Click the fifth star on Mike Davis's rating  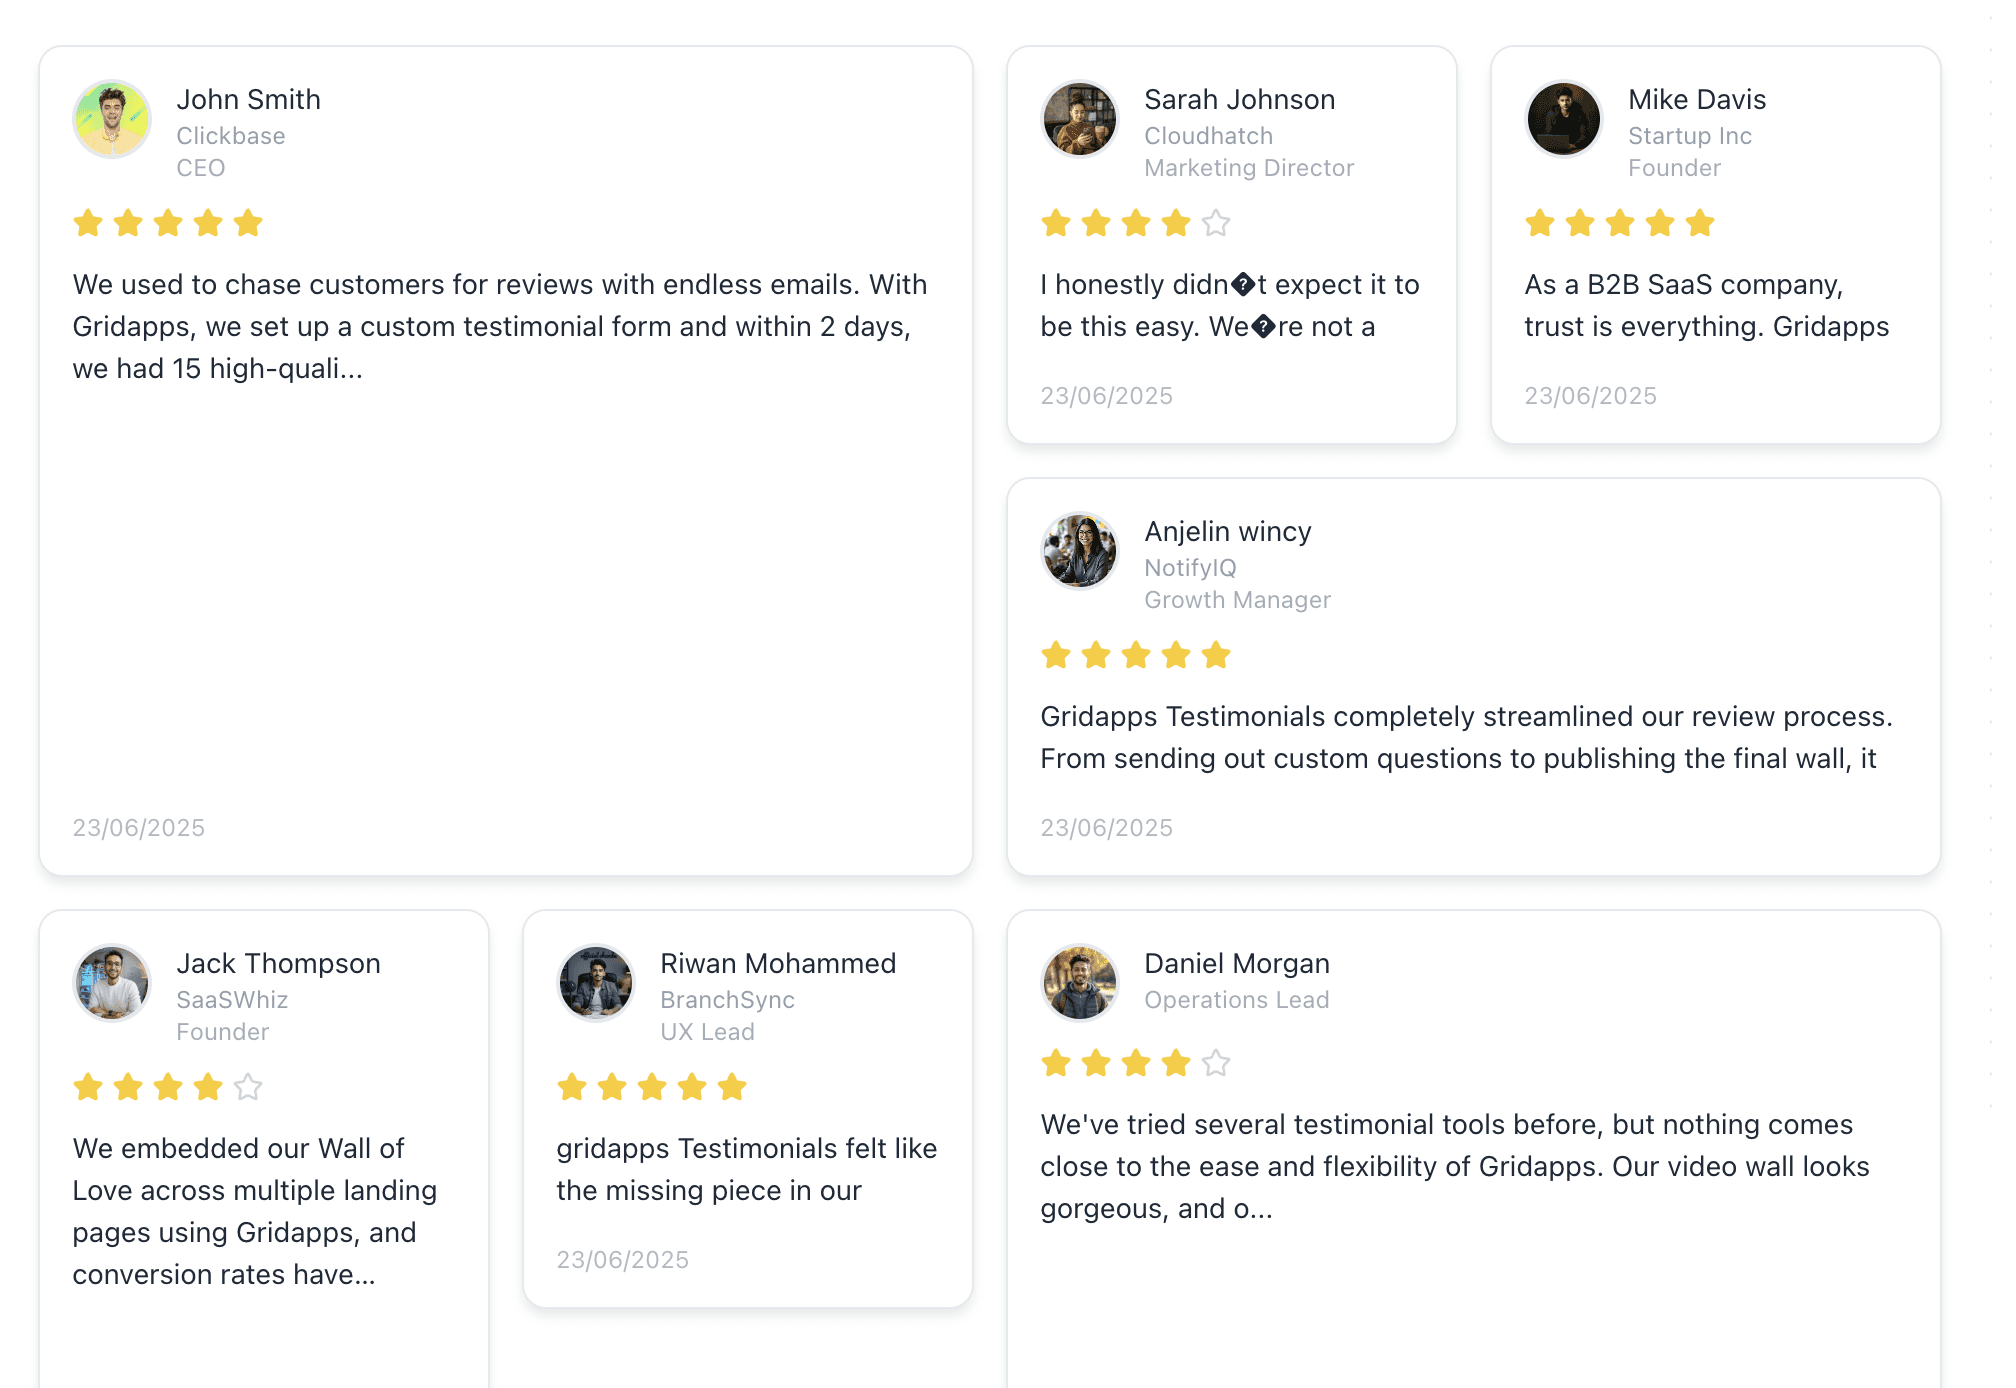pyautogui.click(x=1699, y=223)
